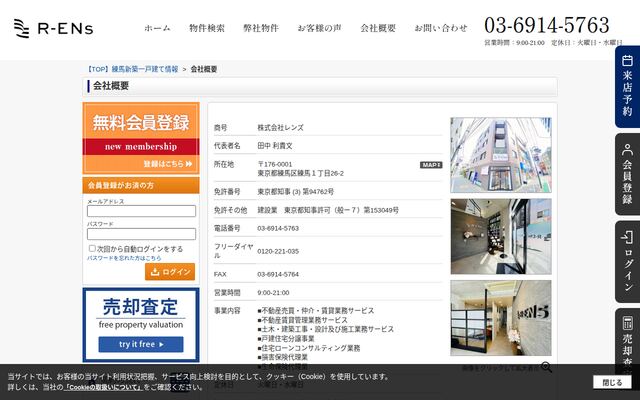Open the building exterior photo thumbnail

click(501, 155)
